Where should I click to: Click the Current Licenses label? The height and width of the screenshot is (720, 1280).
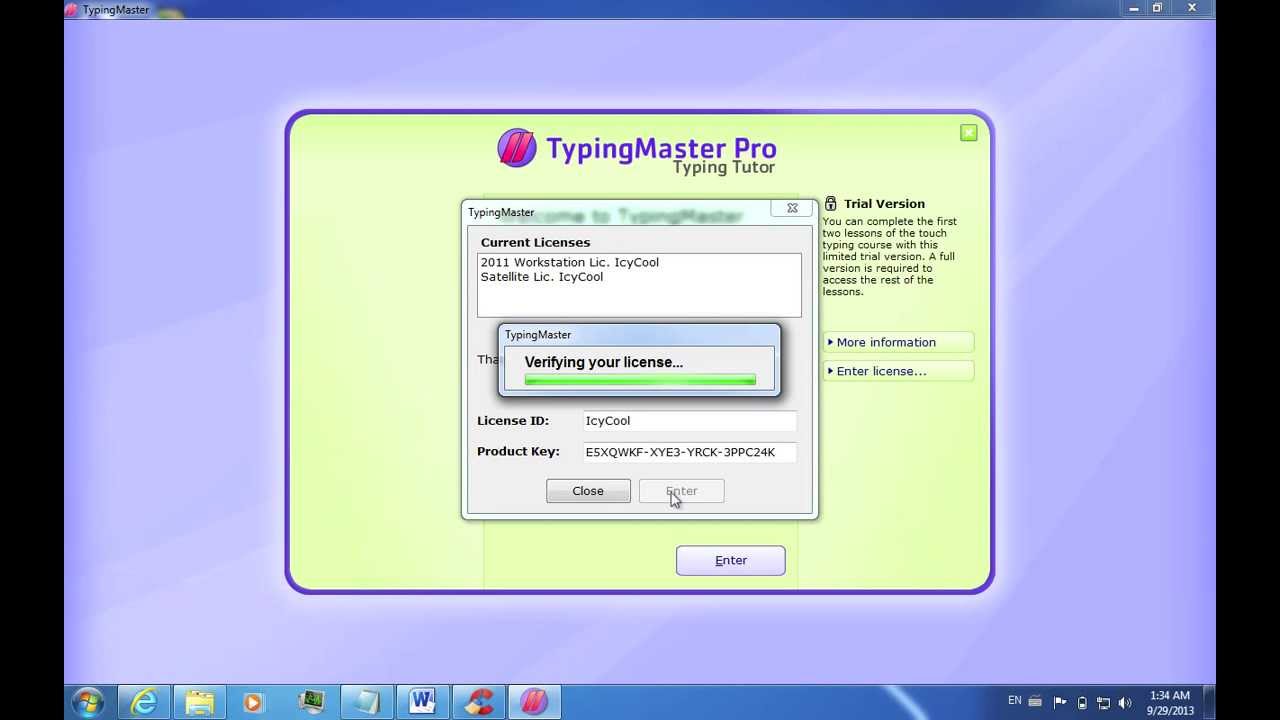535,242
